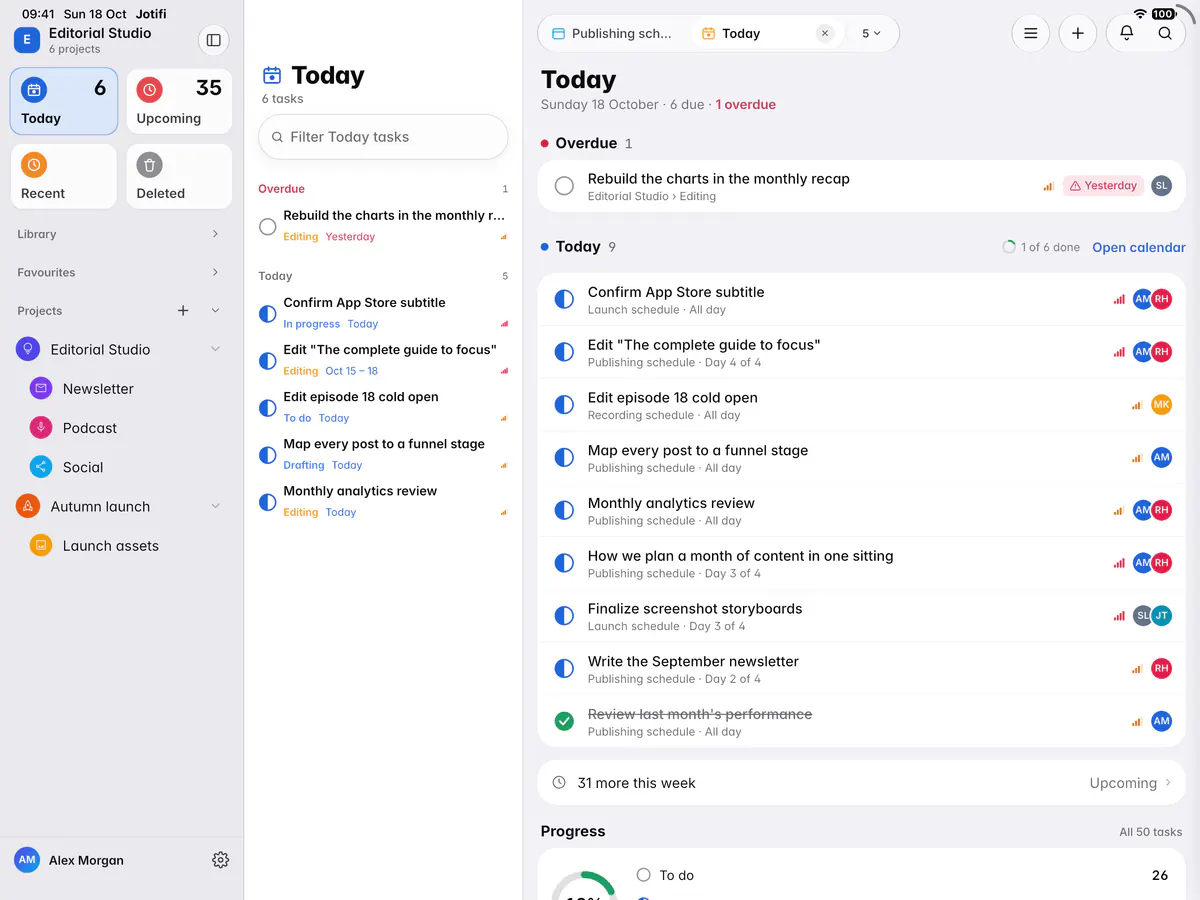1200x900 pixels.
Task: Collapse the Projects section chevron
Action: [215, 311]
